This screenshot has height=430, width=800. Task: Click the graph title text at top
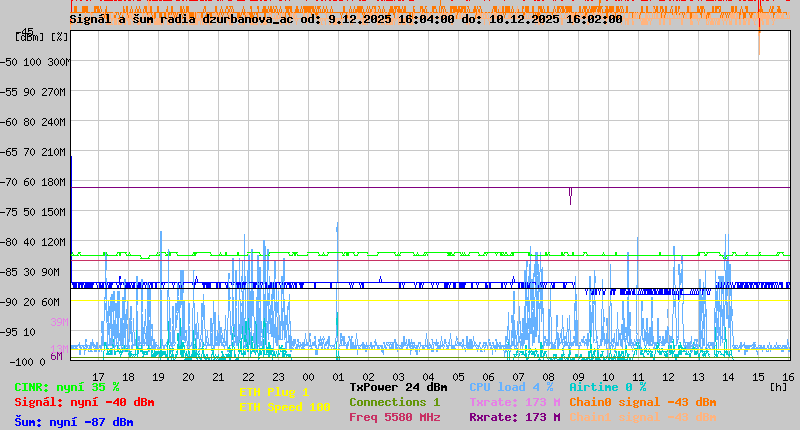tap(345, 19)
